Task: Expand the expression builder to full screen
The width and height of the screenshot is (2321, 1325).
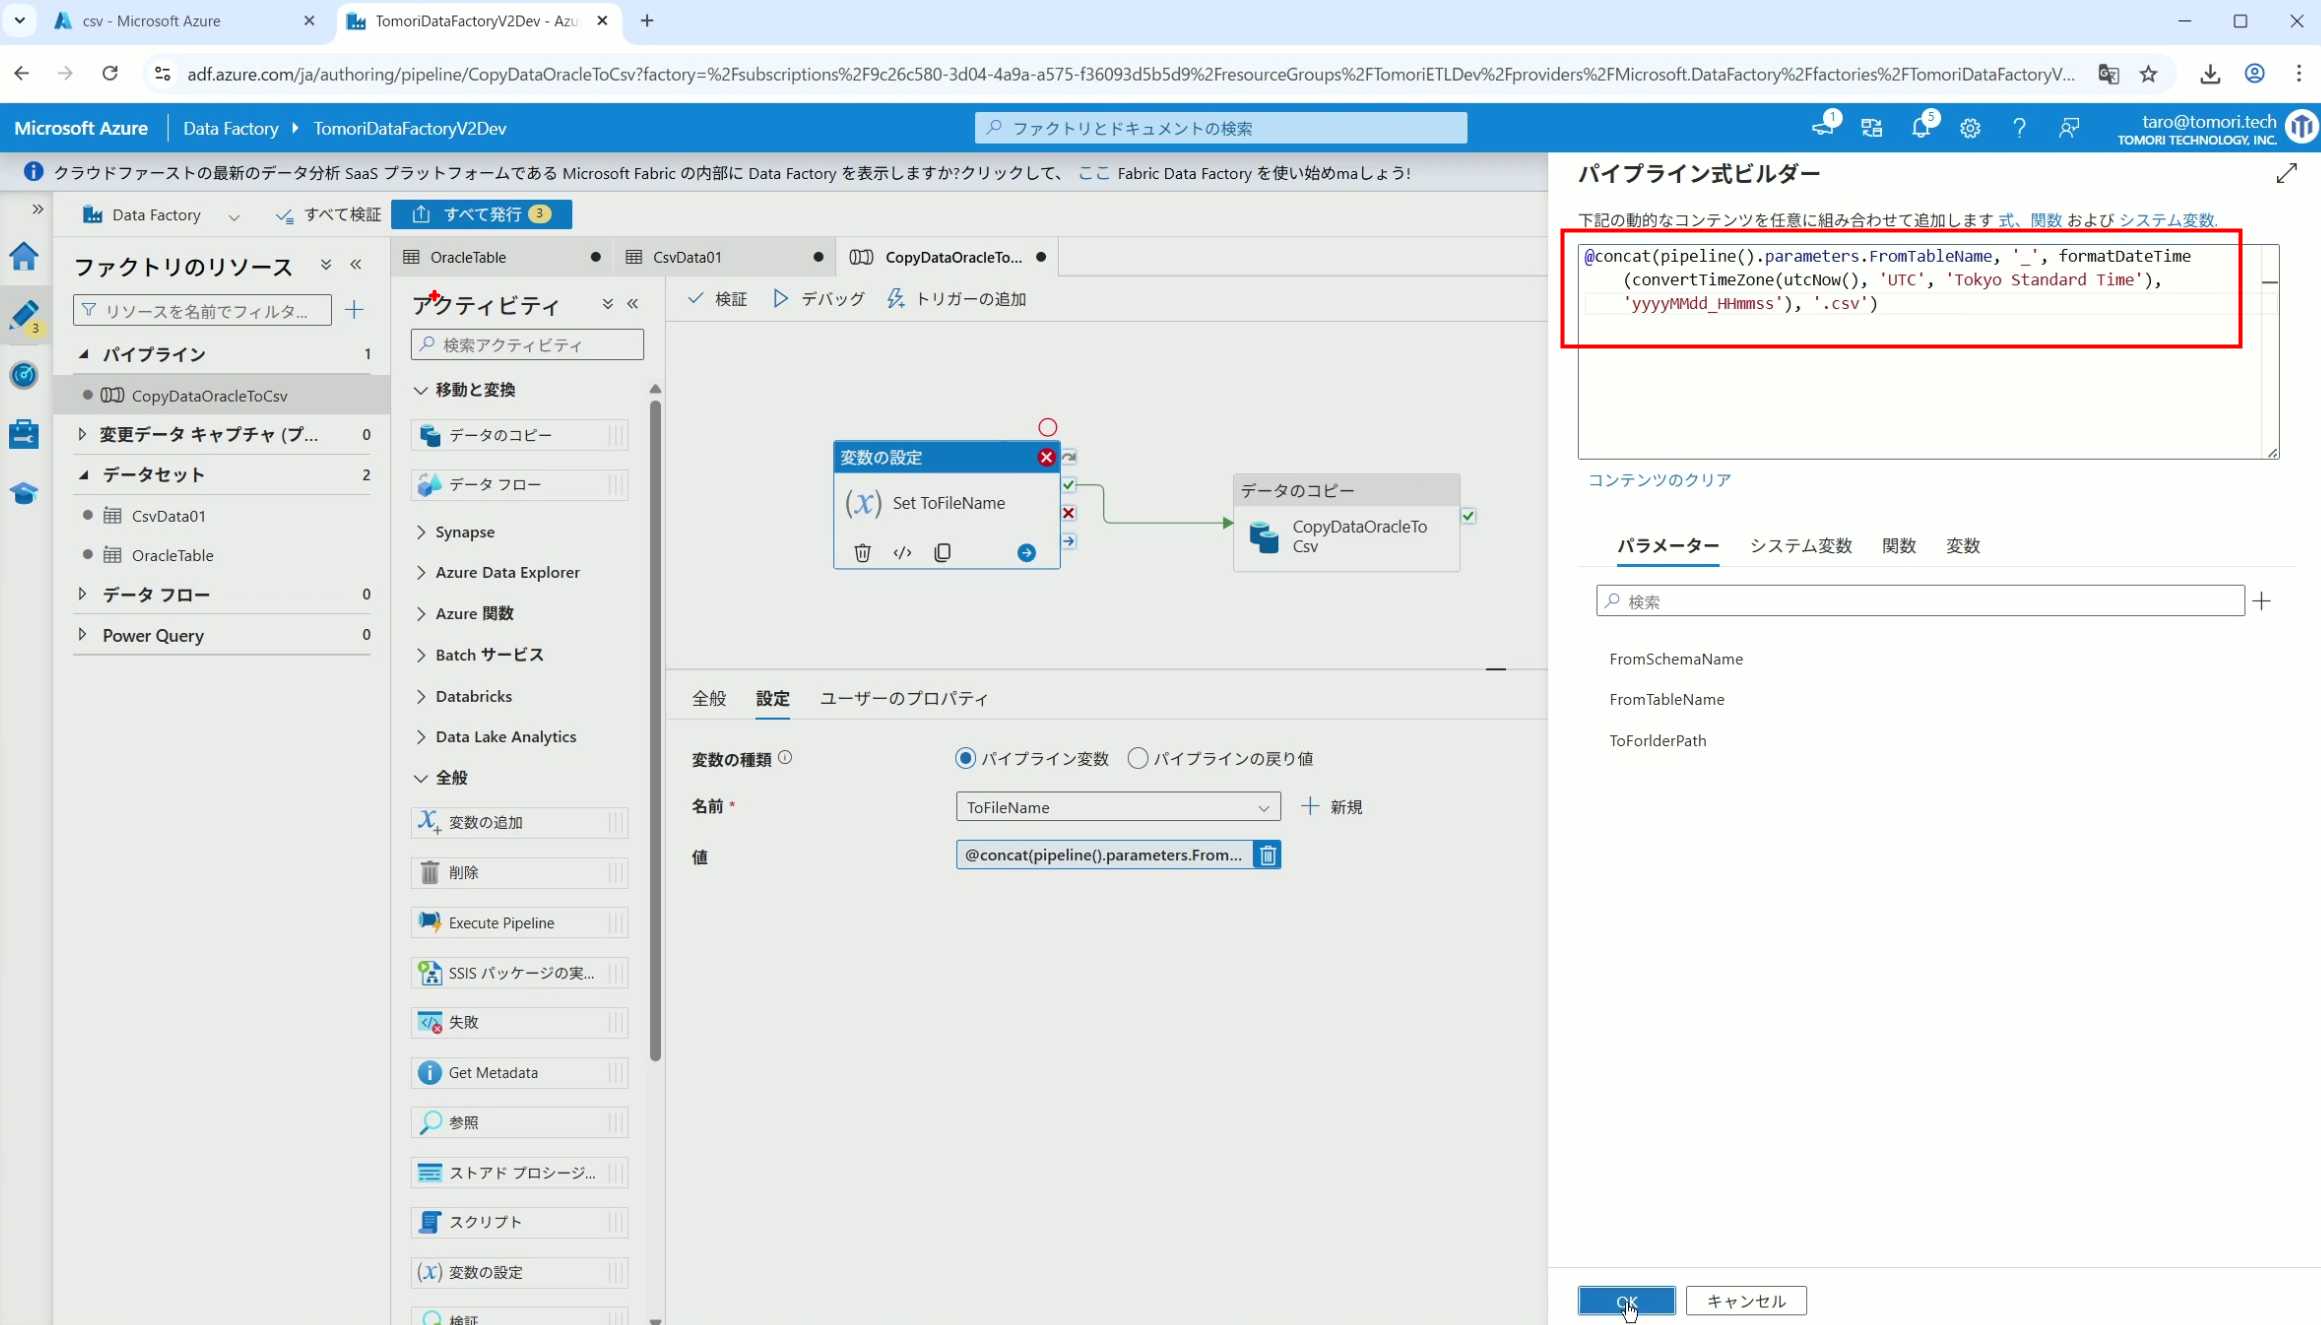Action: (x=2286, y=174)
